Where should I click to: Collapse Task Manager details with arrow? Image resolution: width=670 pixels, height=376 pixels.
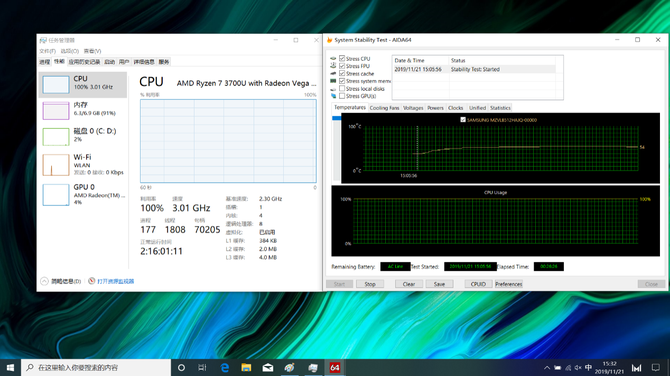44,281
